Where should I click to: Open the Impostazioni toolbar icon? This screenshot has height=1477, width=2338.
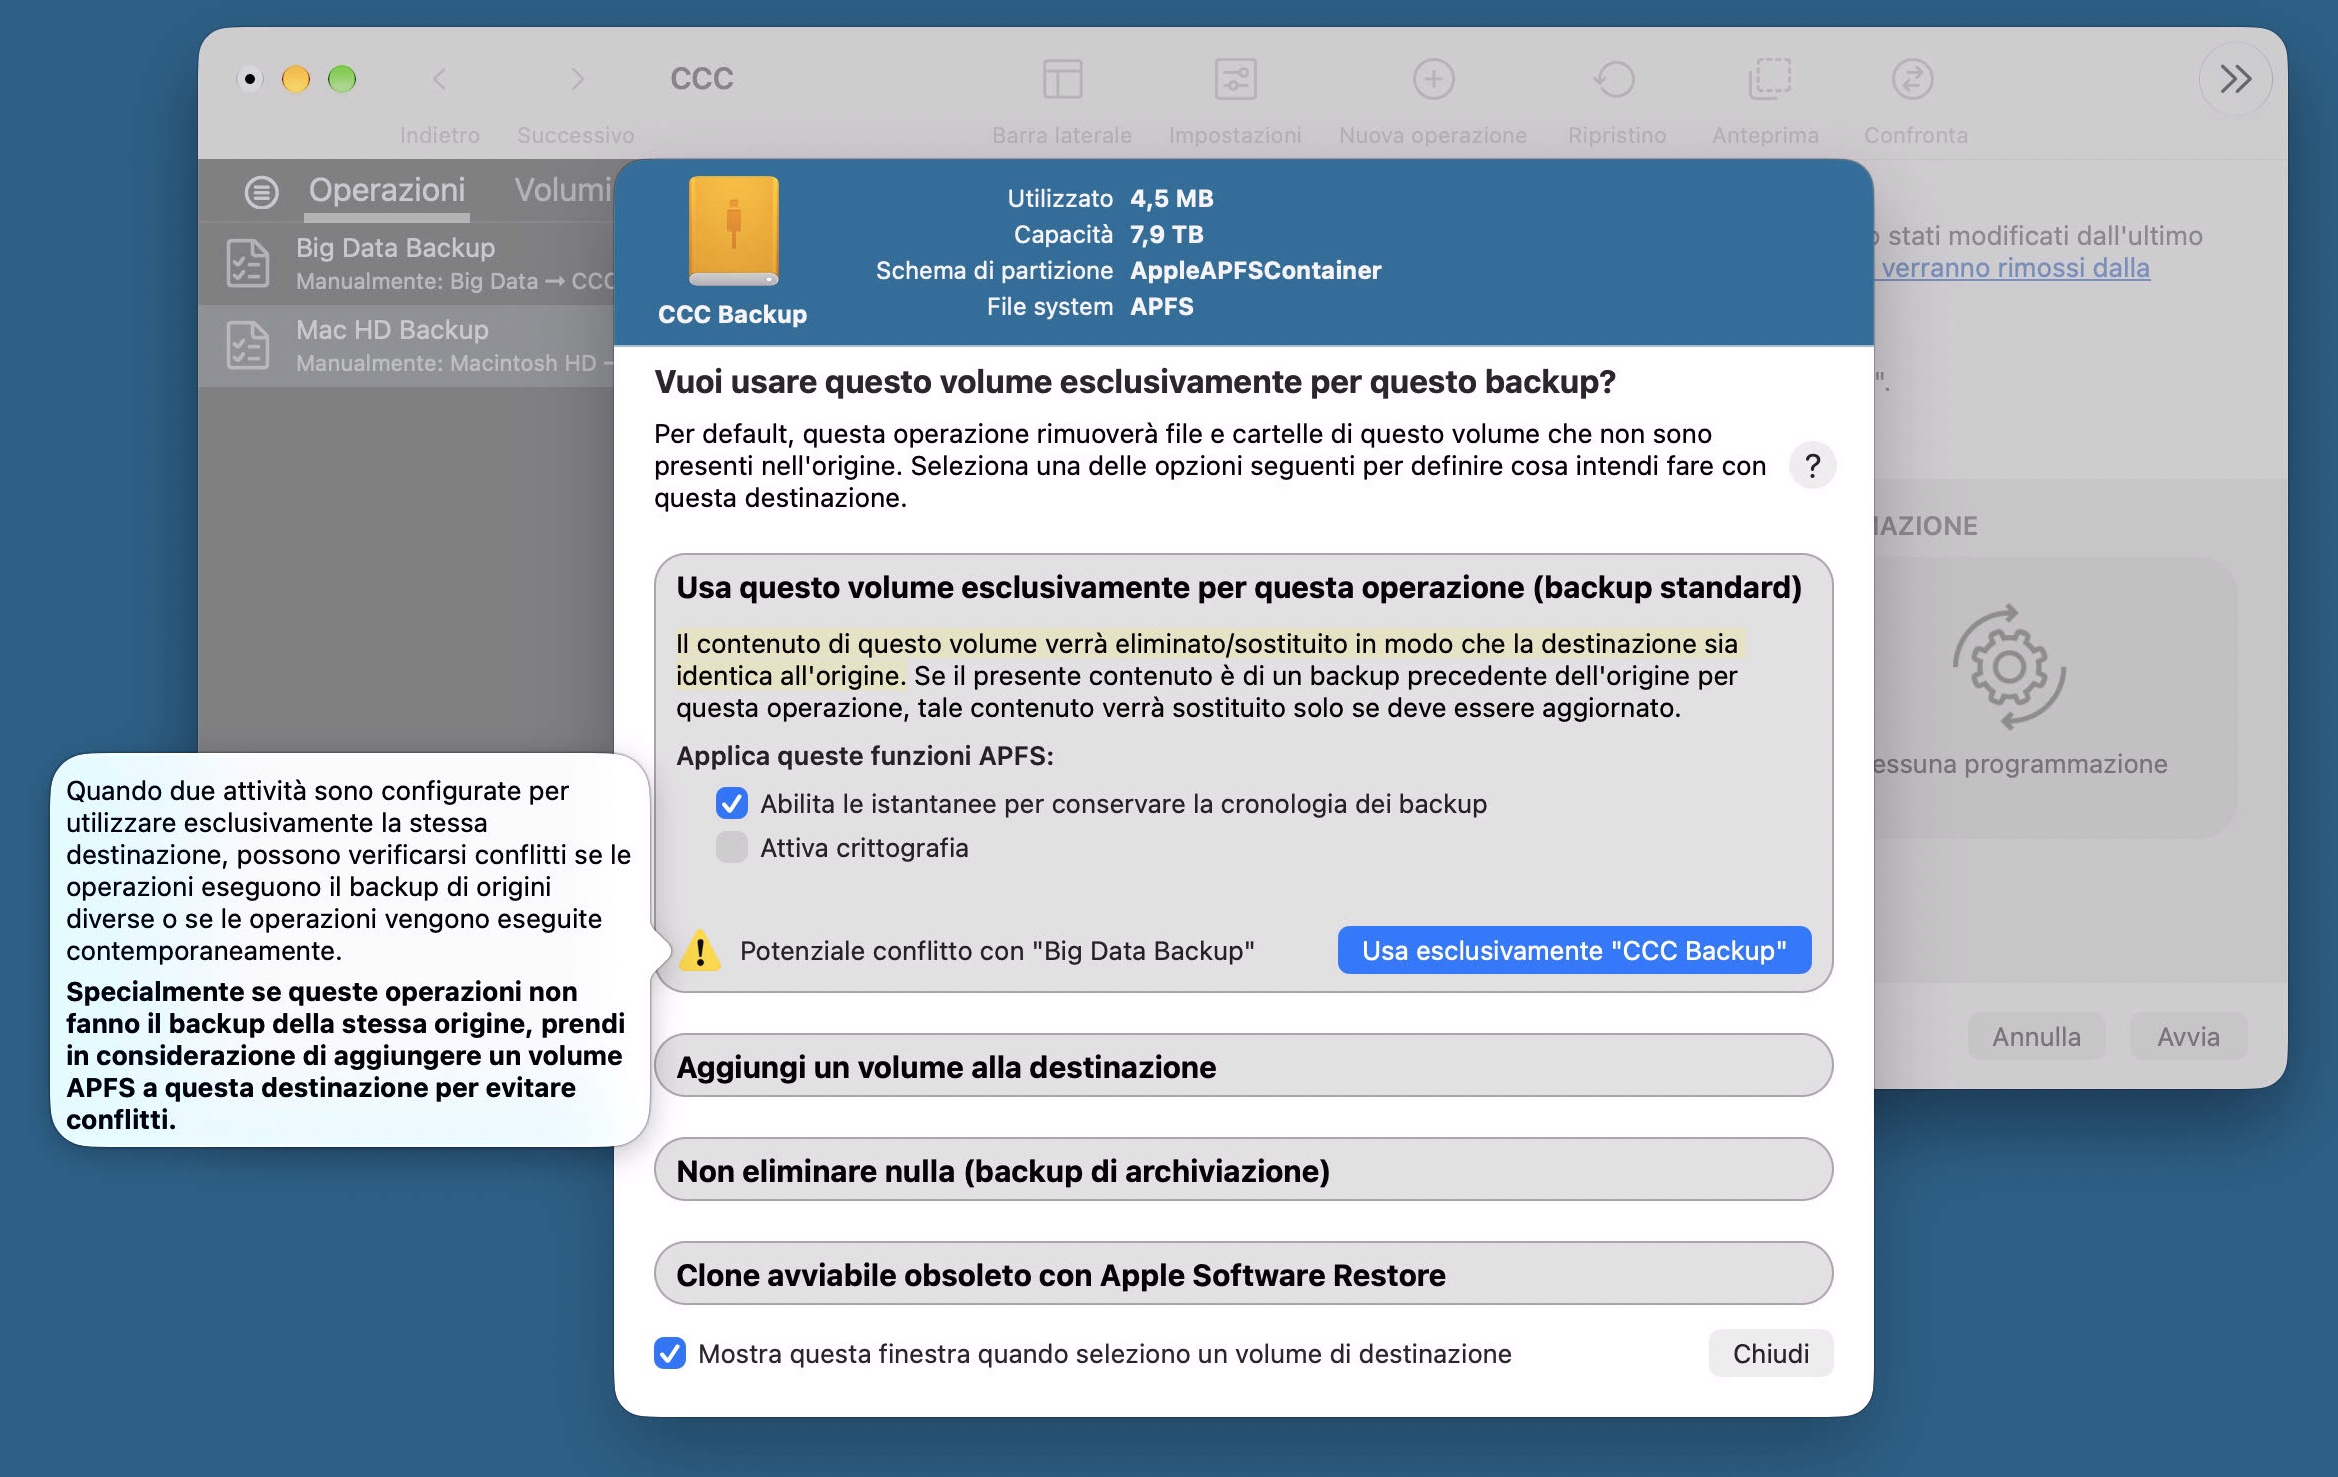pos(1235,79)
